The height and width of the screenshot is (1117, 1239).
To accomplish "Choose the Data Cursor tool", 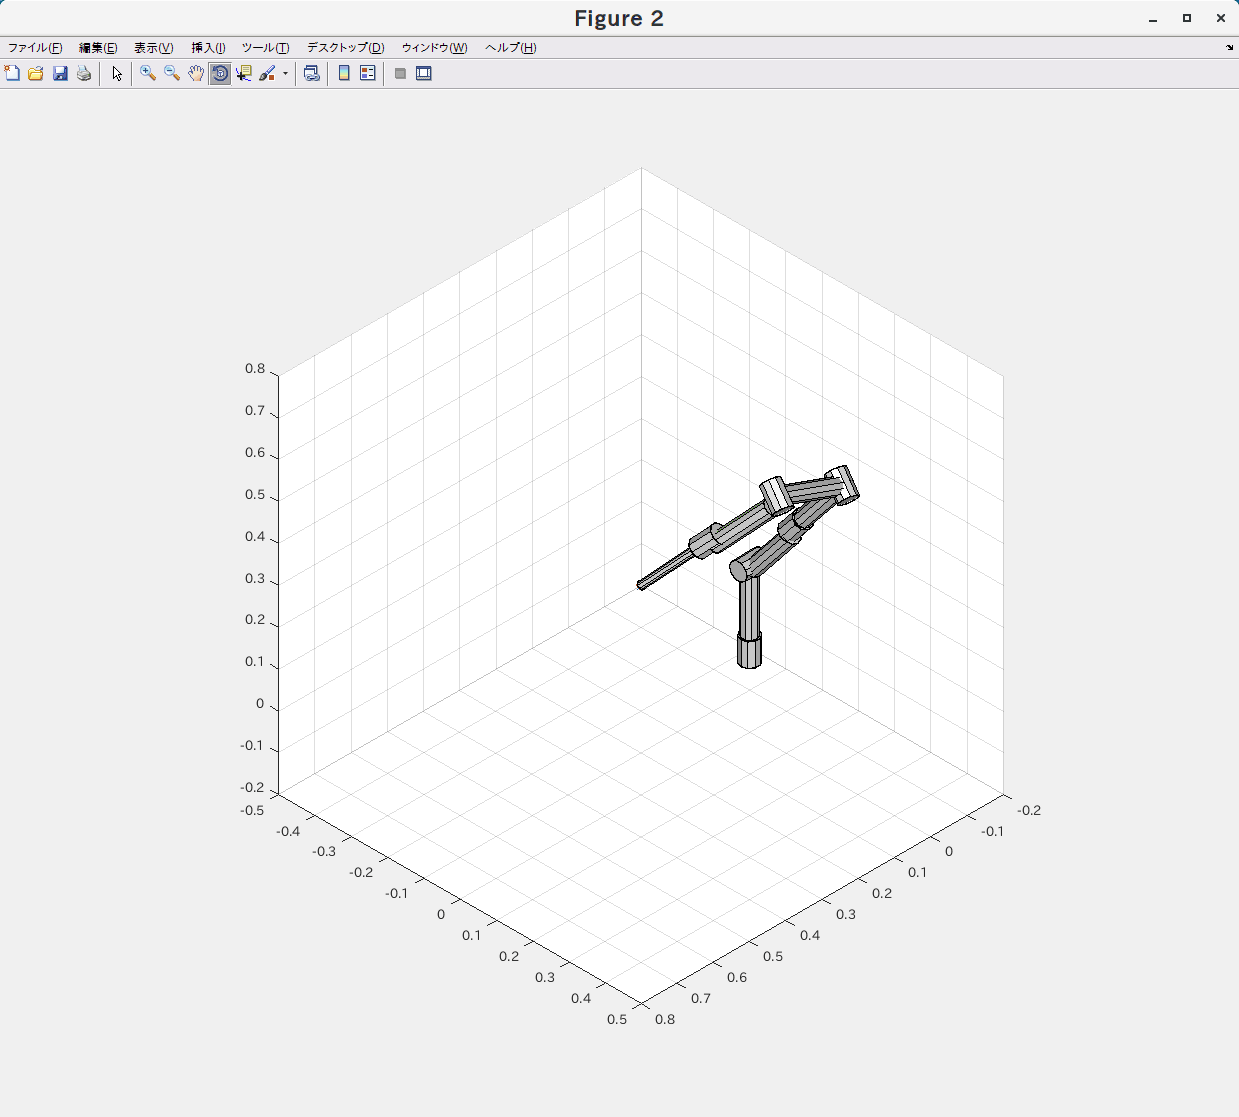I will pyautogui.click(x=244, y=73).
